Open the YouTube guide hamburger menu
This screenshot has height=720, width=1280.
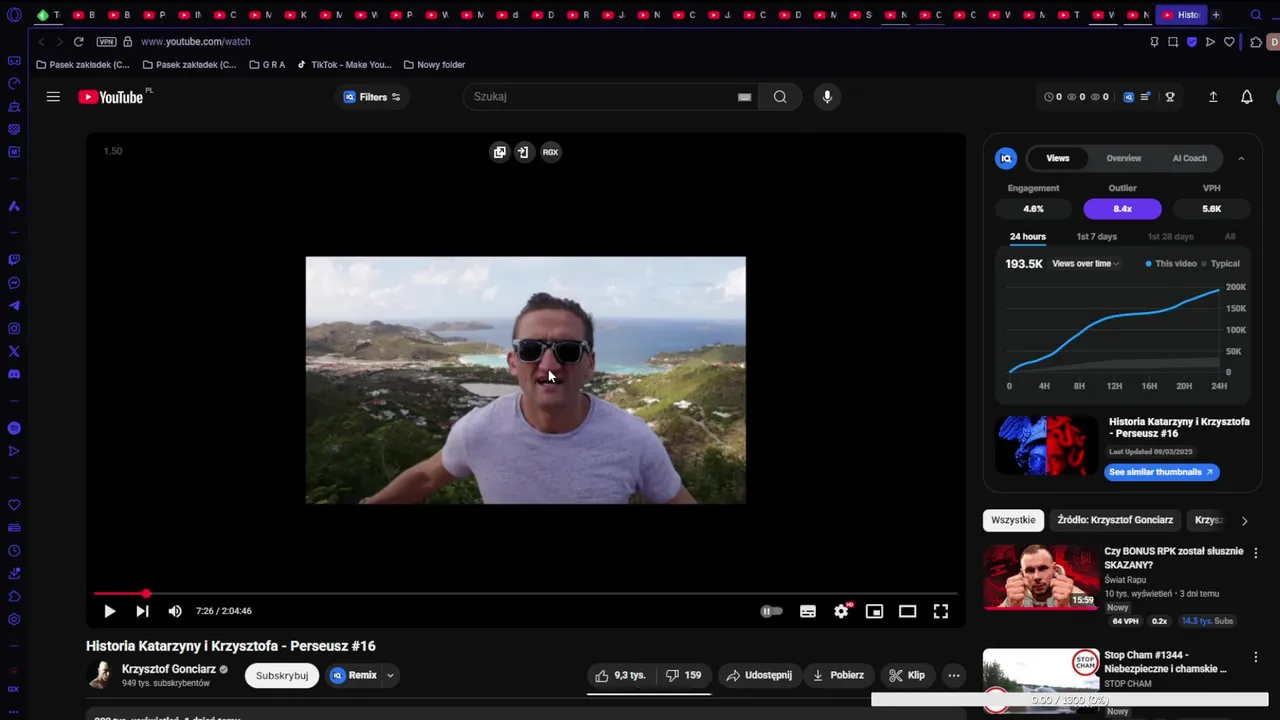click(x=53, y=97)
